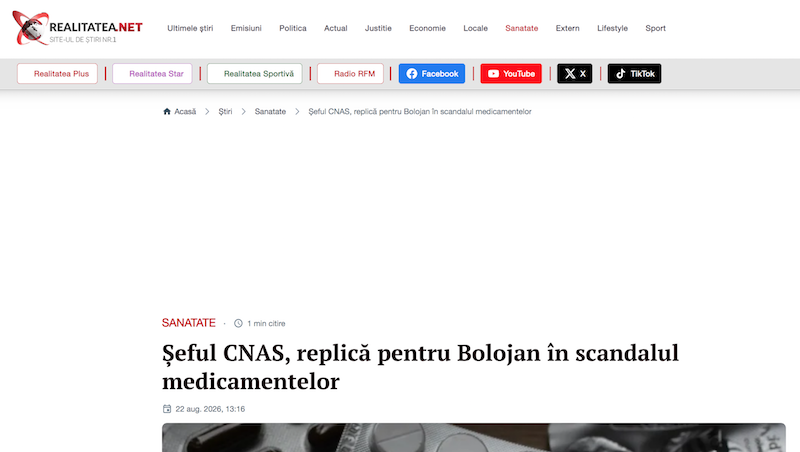Go to the Politica section
Screen dimensions: 800x452
(293, 28)
